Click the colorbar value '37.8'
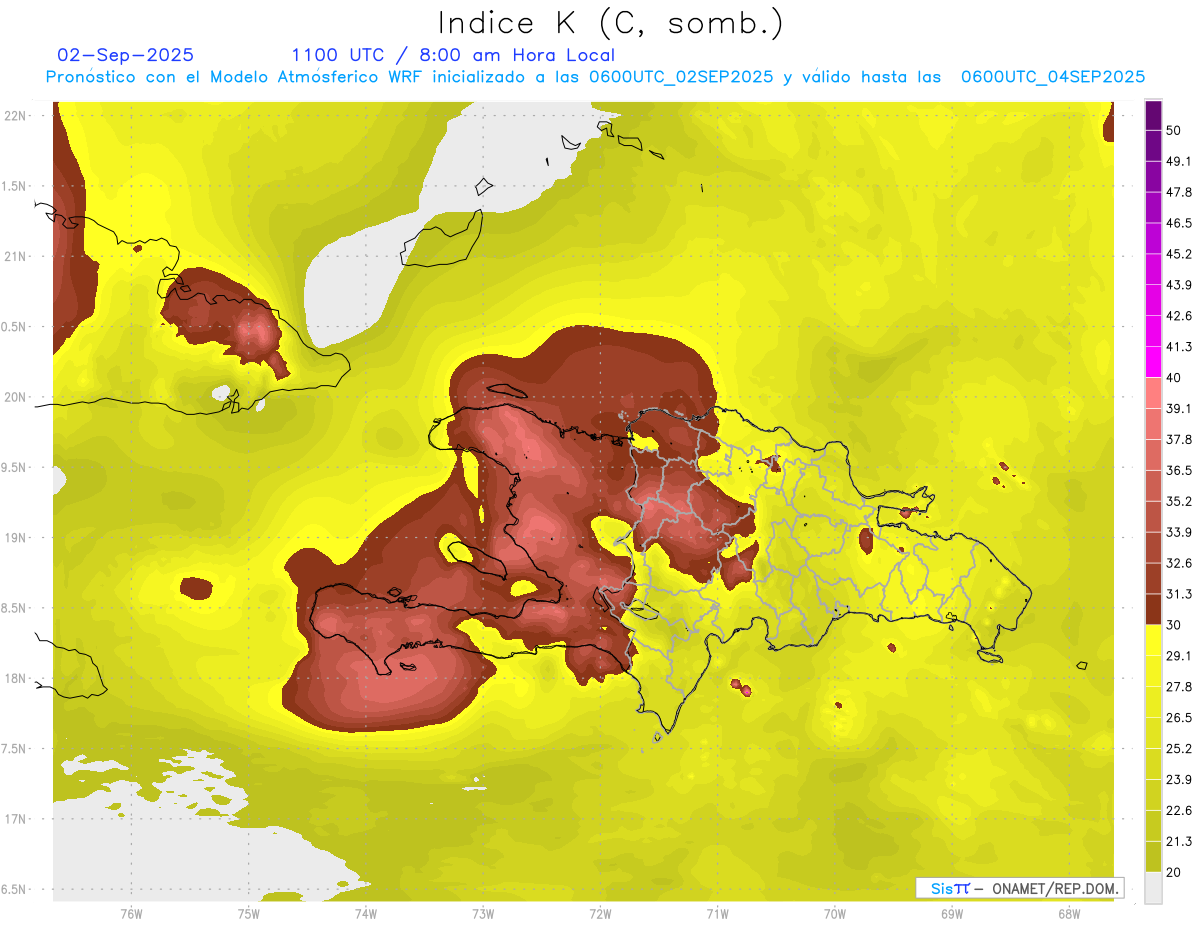1200x927 pixels. (x=1179, y=439)
